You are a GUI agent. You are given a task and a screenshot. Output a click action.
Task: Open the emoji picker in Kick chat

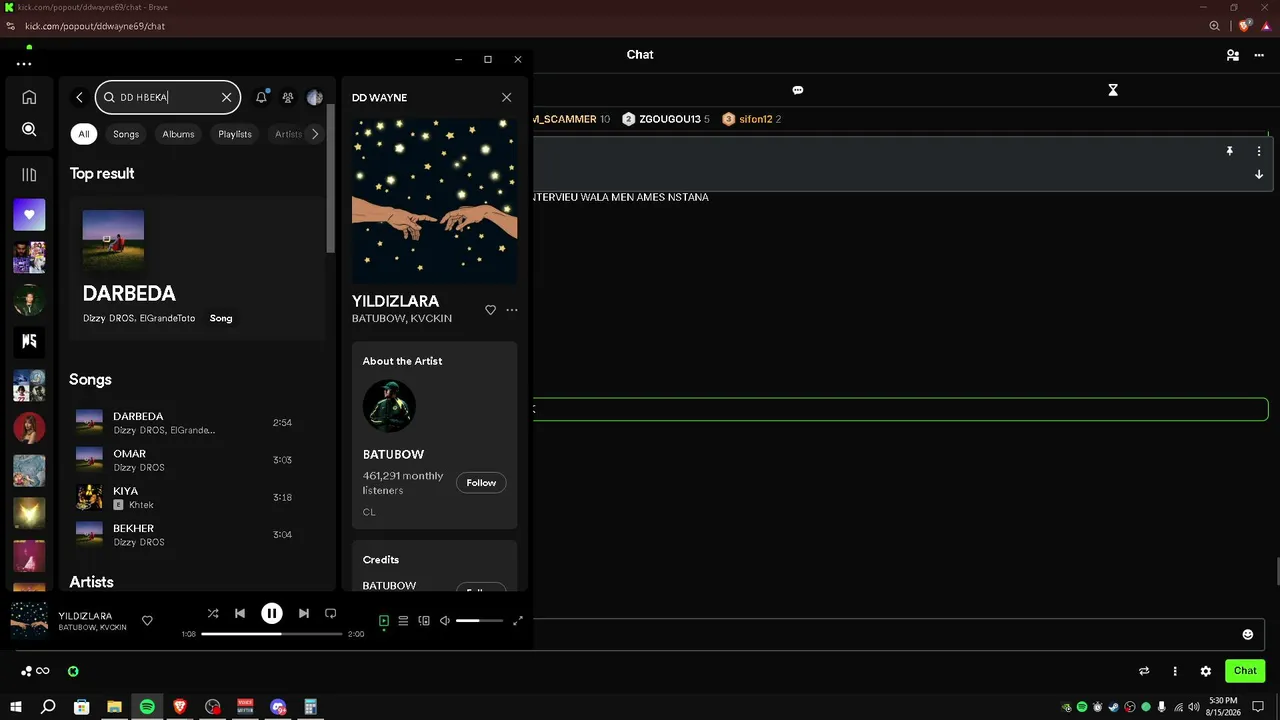click(x=1248, y=634)
